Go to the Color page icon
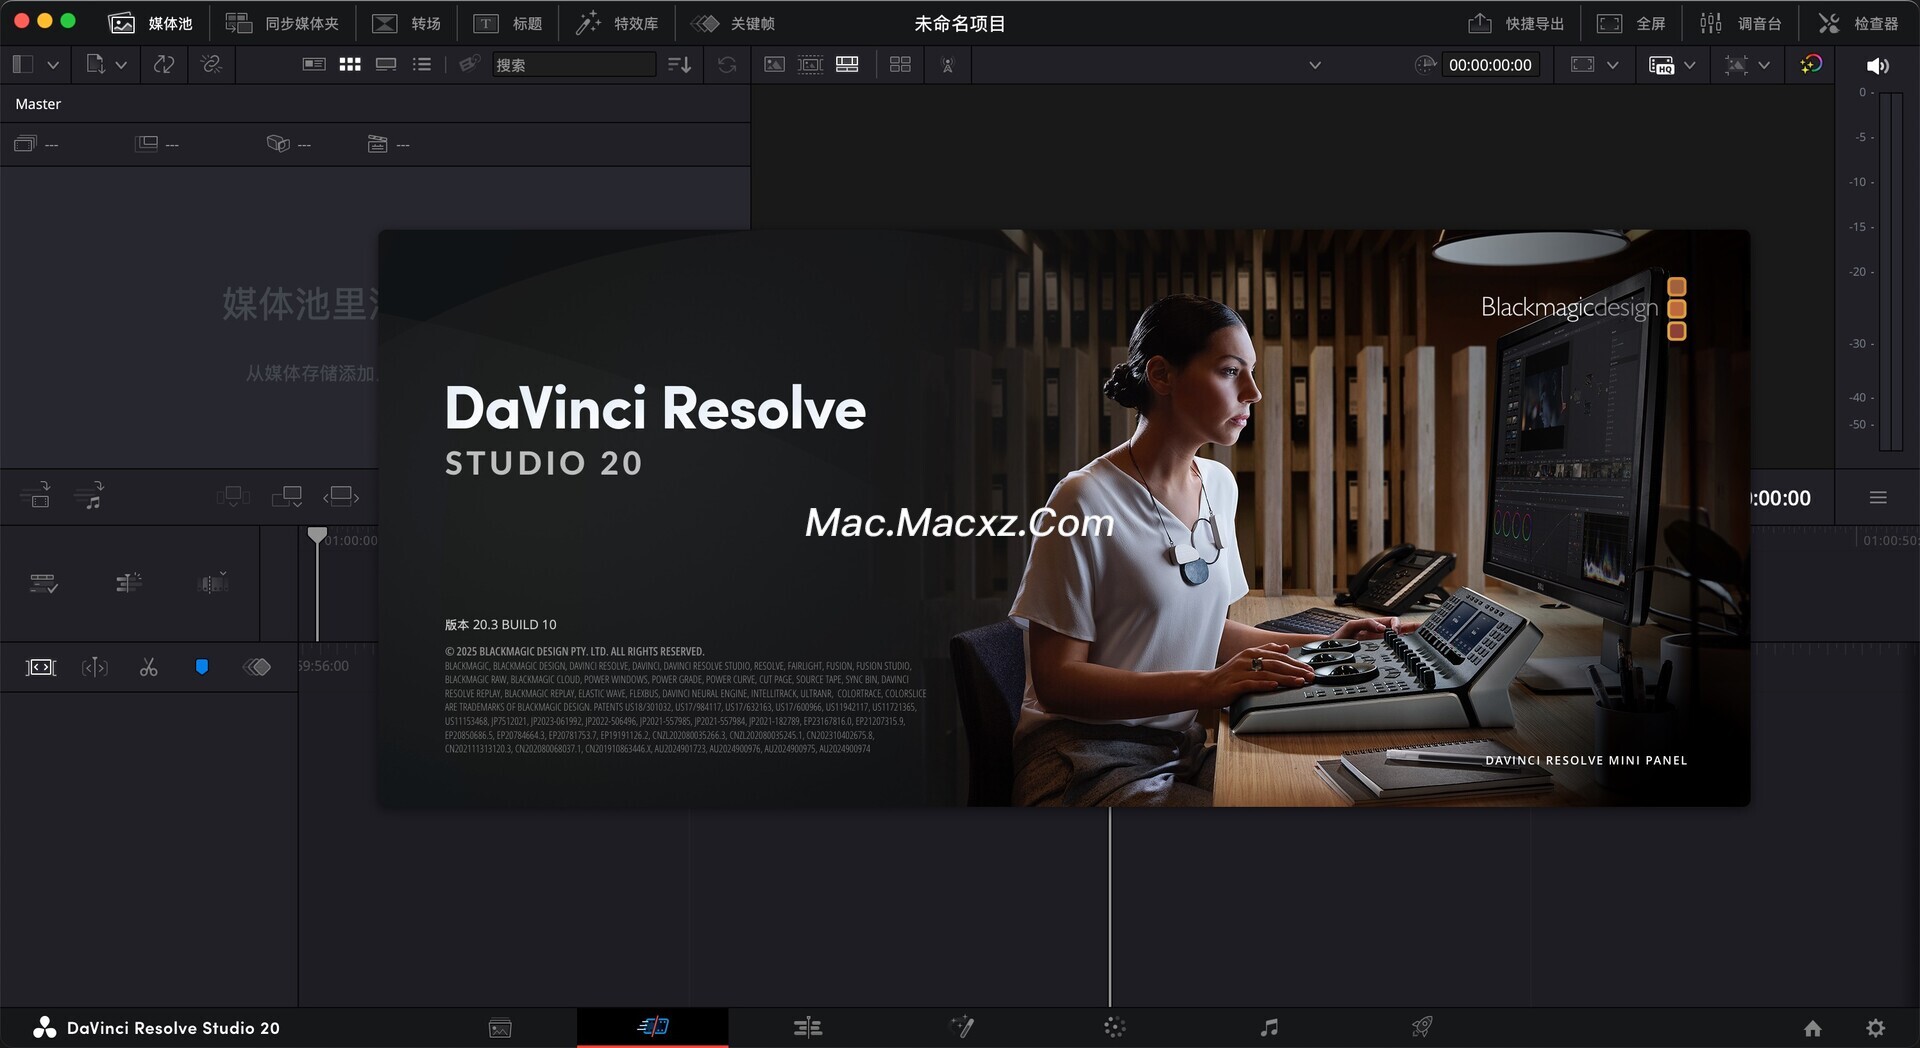The image size is (1920, 1048). point(1115,1028)
